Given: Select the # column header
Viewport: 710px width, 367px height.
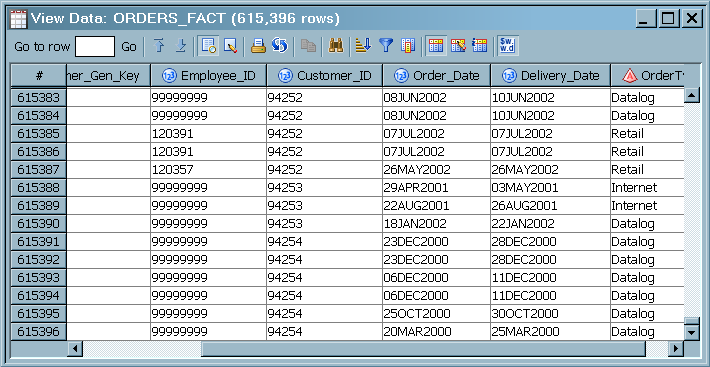Looking at the screenshot, I should point(39,76).
